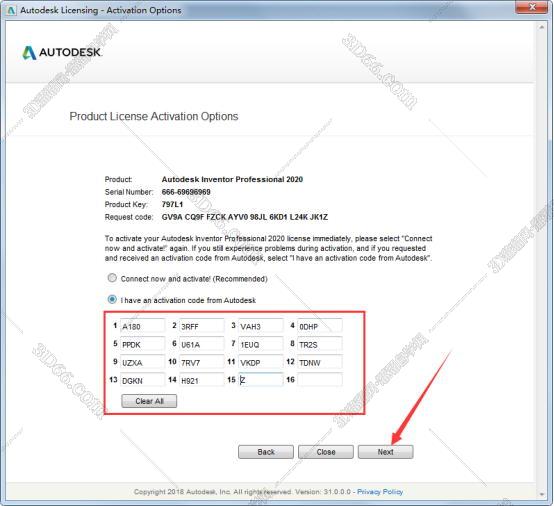
Task: Click activation code field 15 containing Z
Action: pyautogui.click(x=261, y=380)
